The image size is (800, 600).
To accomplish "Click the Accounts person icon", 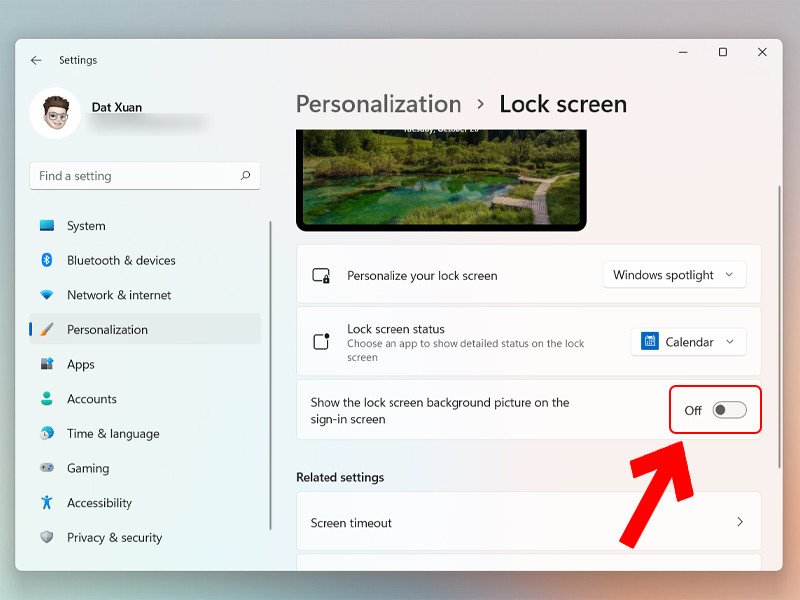I will pos(46,399).
